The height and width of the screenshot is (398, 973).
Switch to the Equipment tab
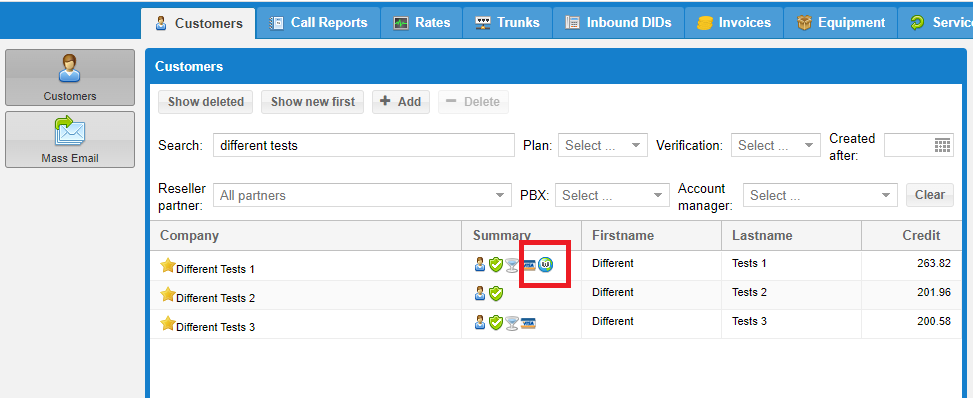pyautogui.click(x=841, y=23)
